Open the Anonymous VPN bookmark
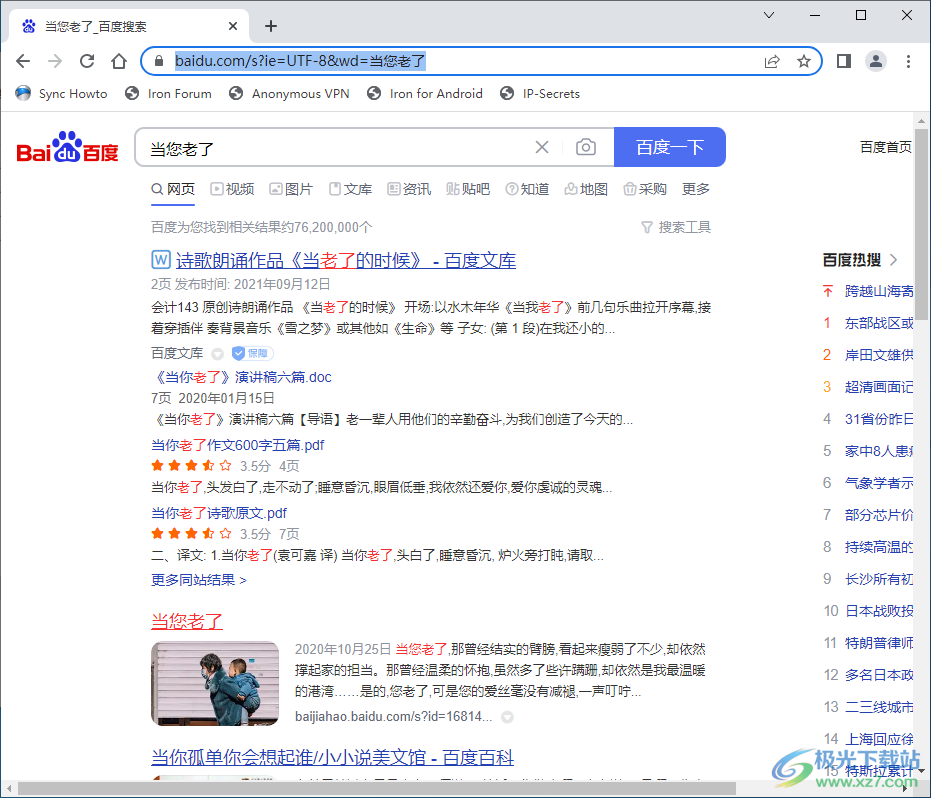This screenshot has width=931, height=798. tap(290, 94)
